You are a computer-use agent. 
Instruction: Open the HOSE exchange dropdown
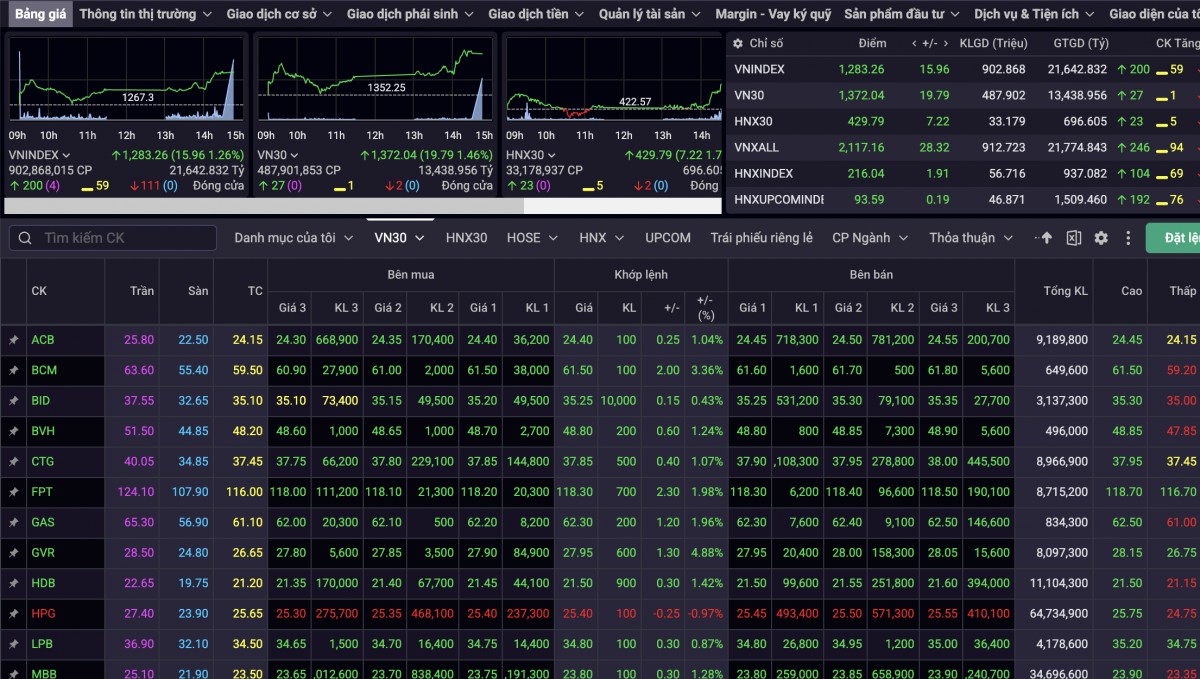[532, 238]
